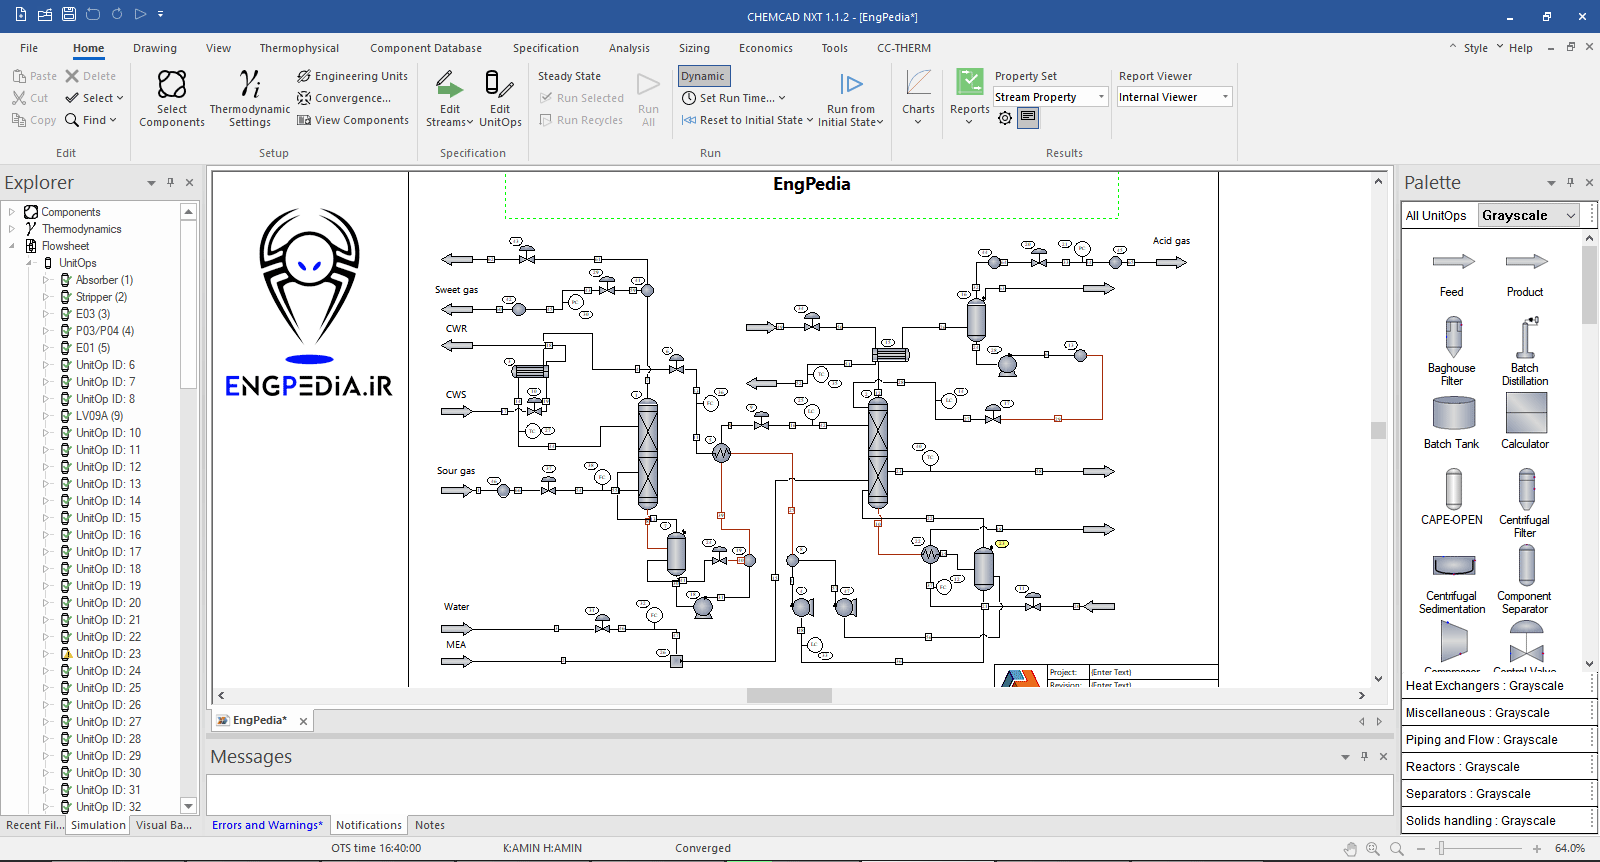Click the new file icon in title bar
Image resolution: width=1600 pixels, height=862 pixels.
(x=21, y=15)
